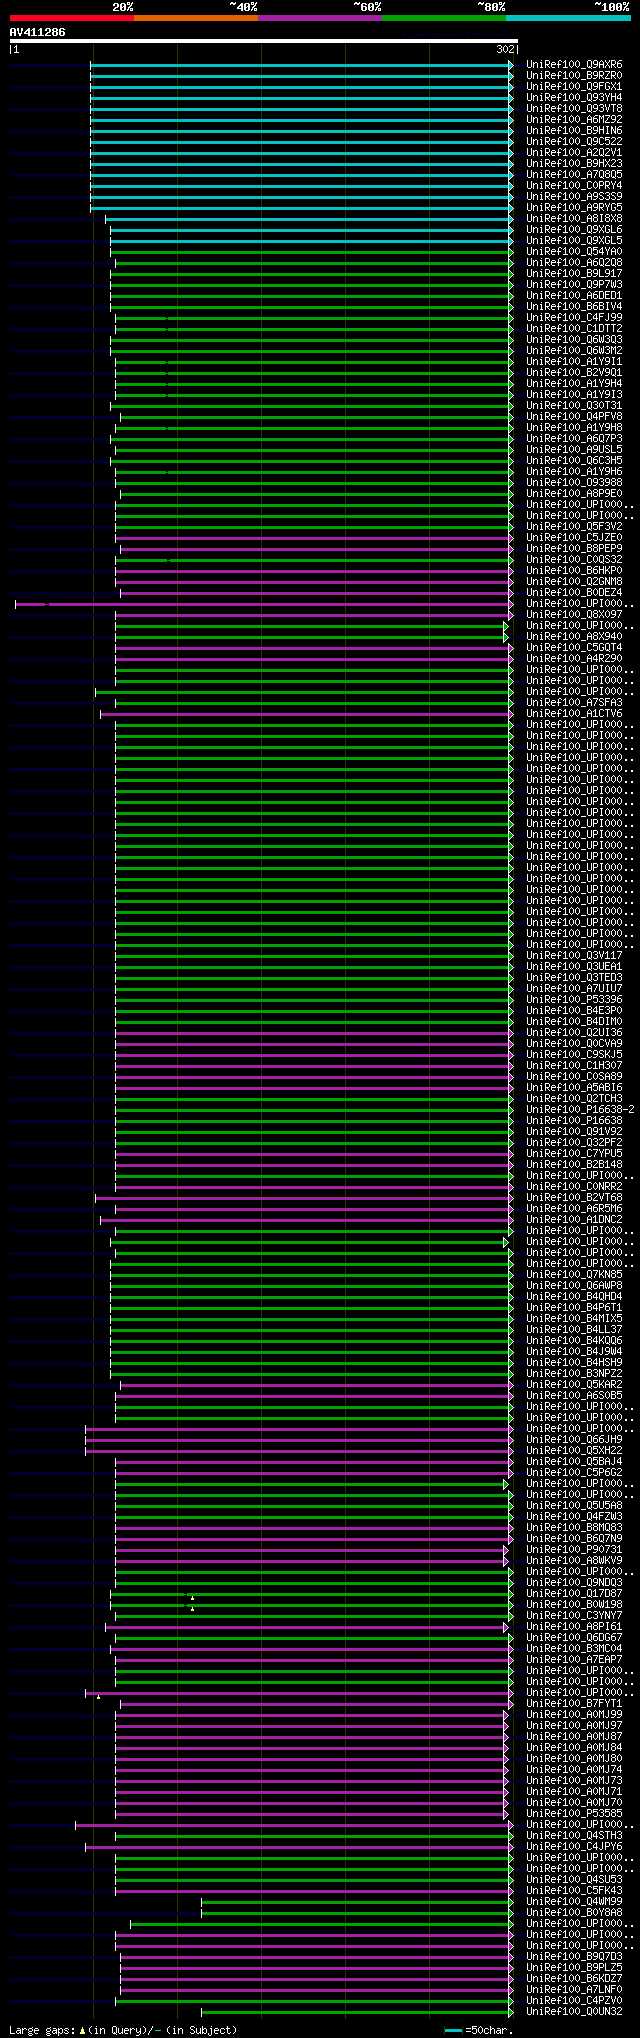Open hit UniRef100_Q9FGX1
The height and width of the screenshot is (2038, 640).
[x=574, y=86]
